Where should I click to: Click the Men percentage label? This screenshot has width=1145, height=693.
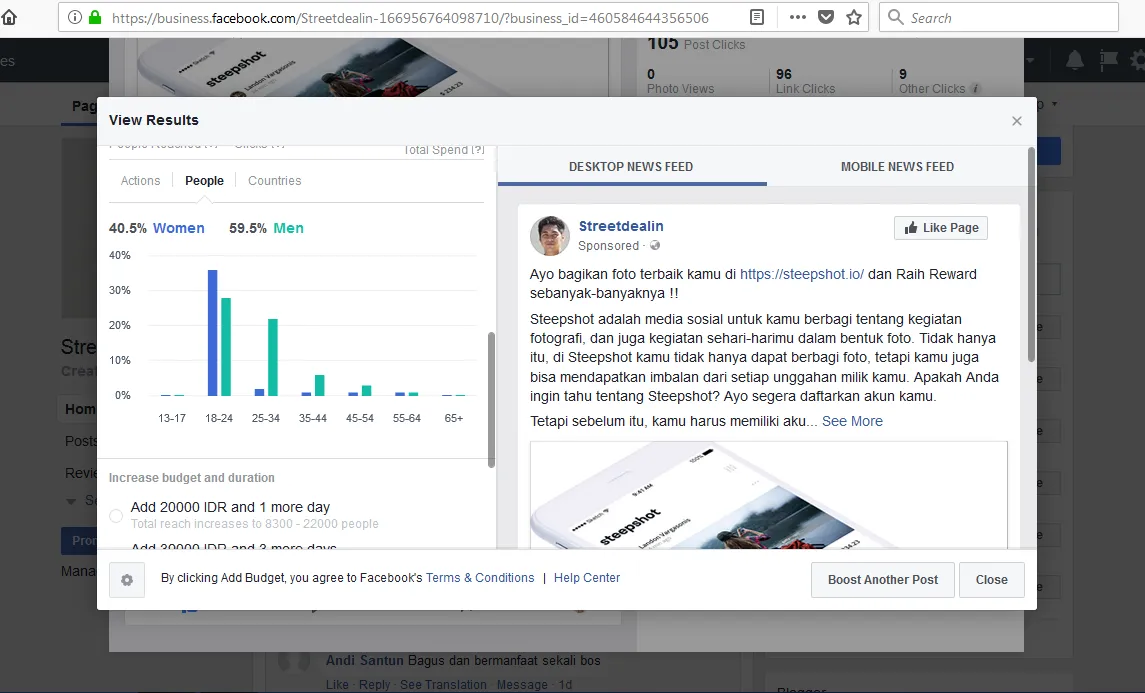[x=266, y=228]
